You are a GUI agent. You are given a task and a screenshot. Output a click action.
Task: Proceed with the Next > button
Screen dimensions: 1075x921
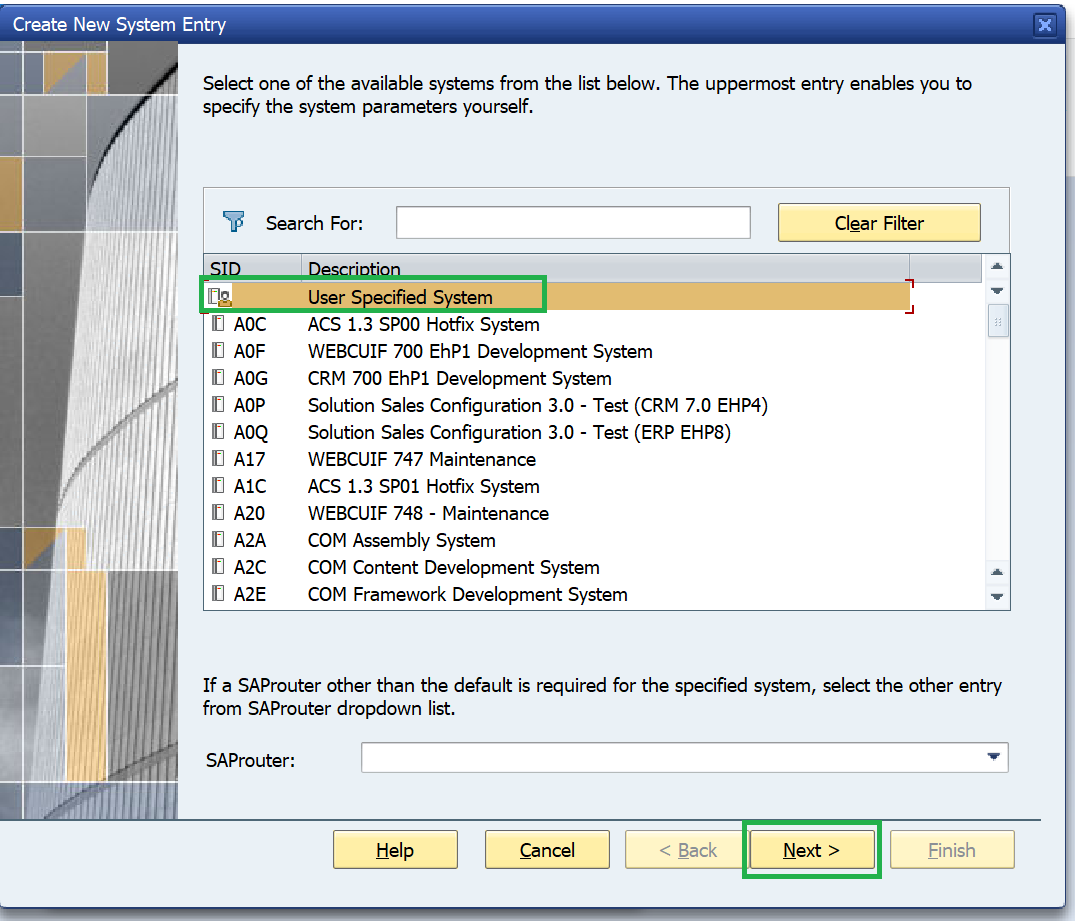pyautogui.click(x=812, y=850)
